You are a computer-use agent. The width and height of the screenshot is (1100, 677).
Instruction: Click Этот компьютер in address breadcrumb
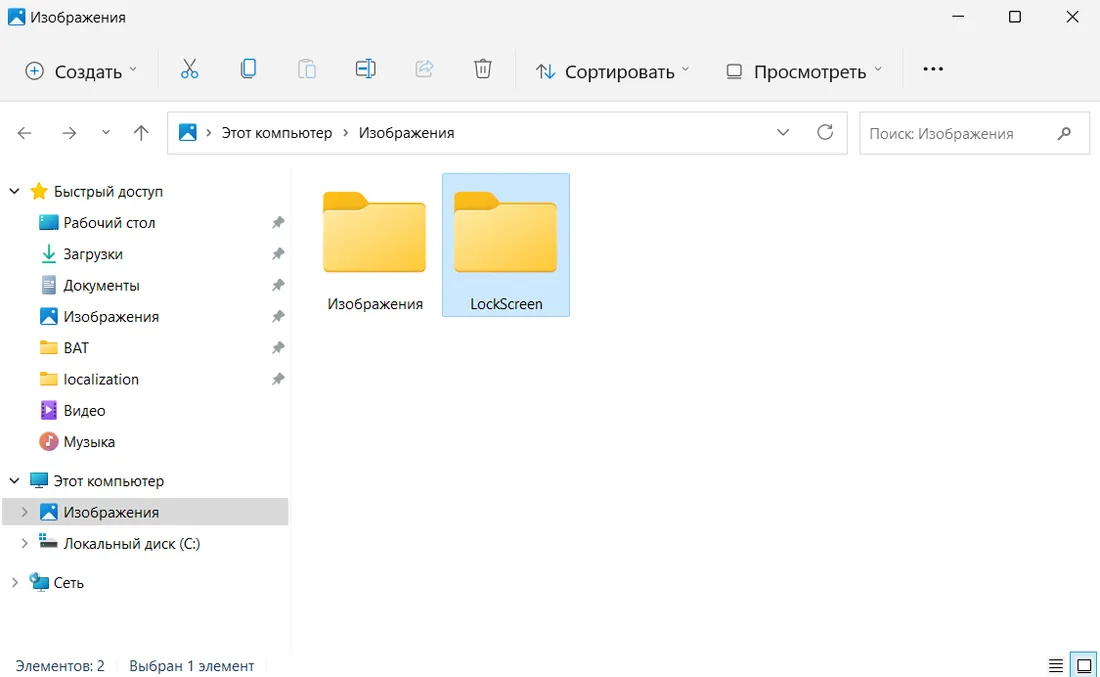(x=276, y=133)
